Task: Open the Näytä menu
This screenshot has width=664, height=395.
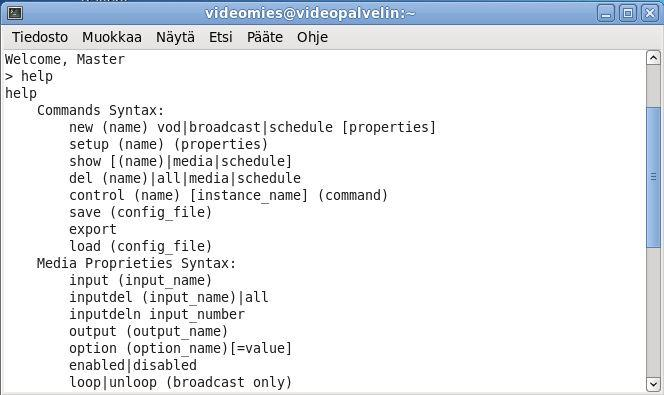Action: 175,37
